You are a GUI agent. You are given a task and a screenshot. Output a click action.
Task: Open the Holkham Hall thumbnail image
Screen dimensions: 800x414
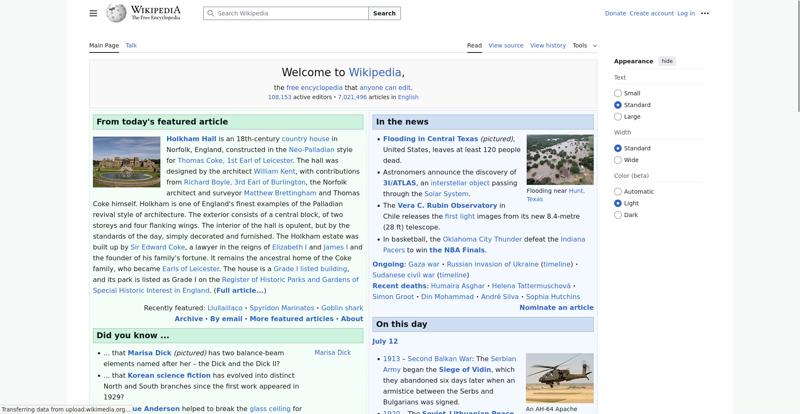click(x=127, y=162)
